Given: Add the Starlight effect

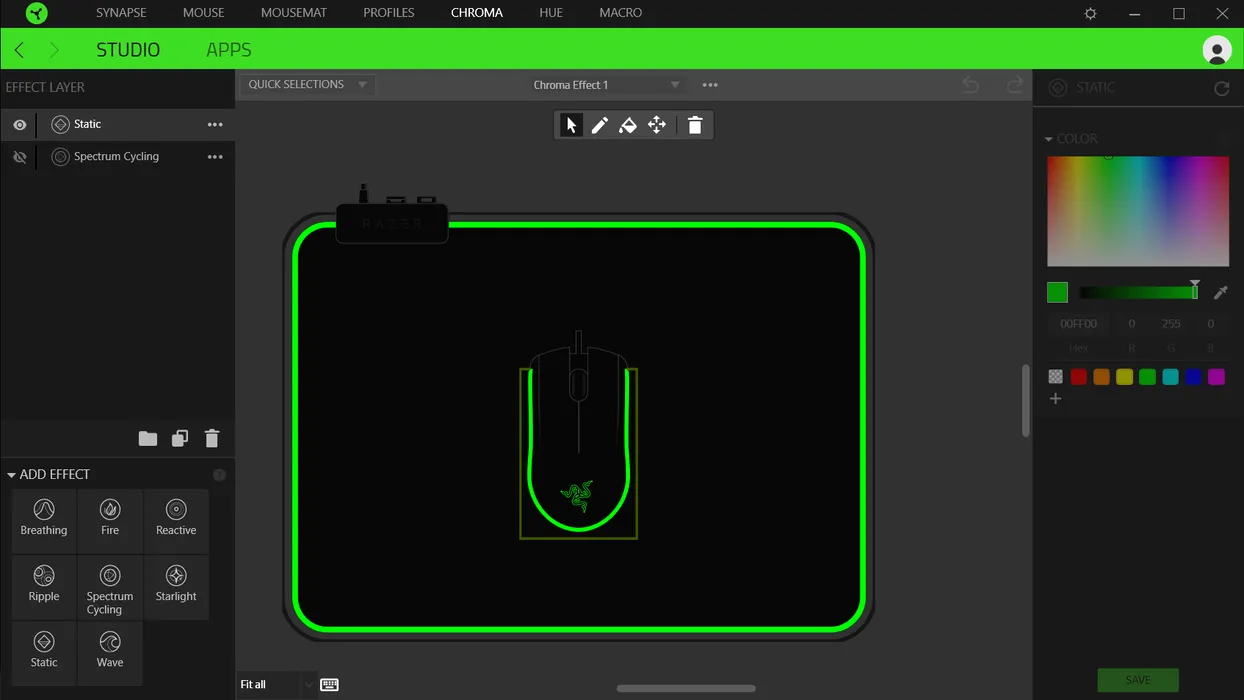Looking at the screenshot, I should 176,587.
